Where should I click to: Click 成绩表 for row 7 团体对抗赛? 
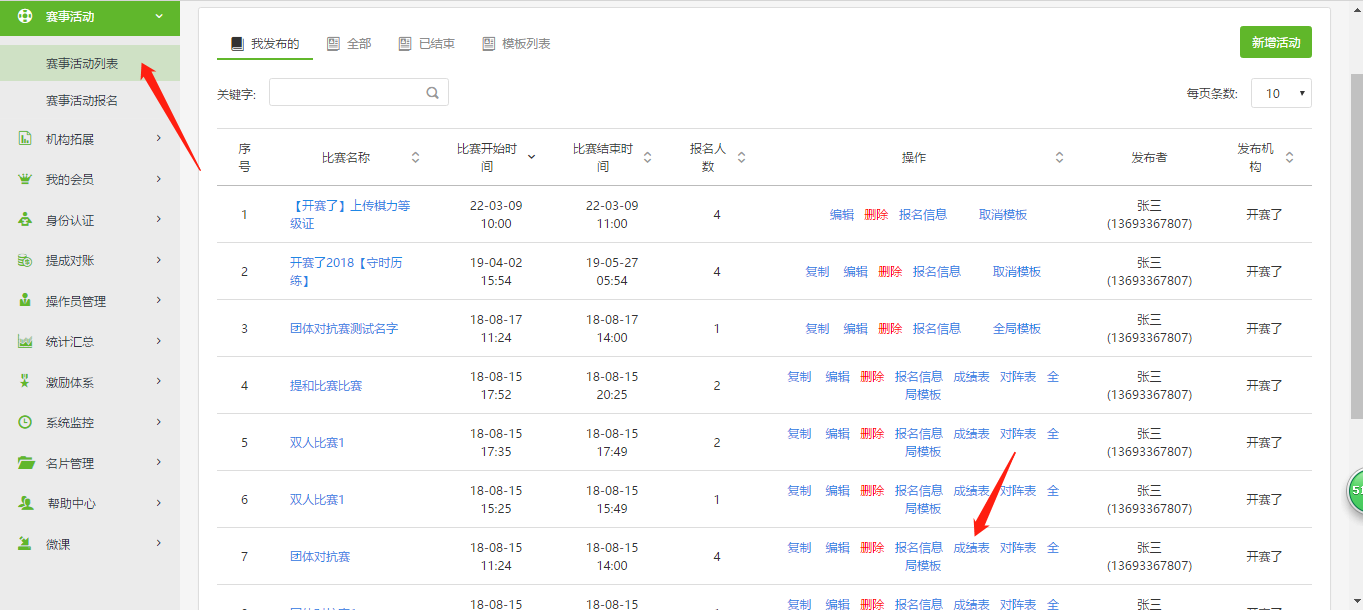(971, 547)
